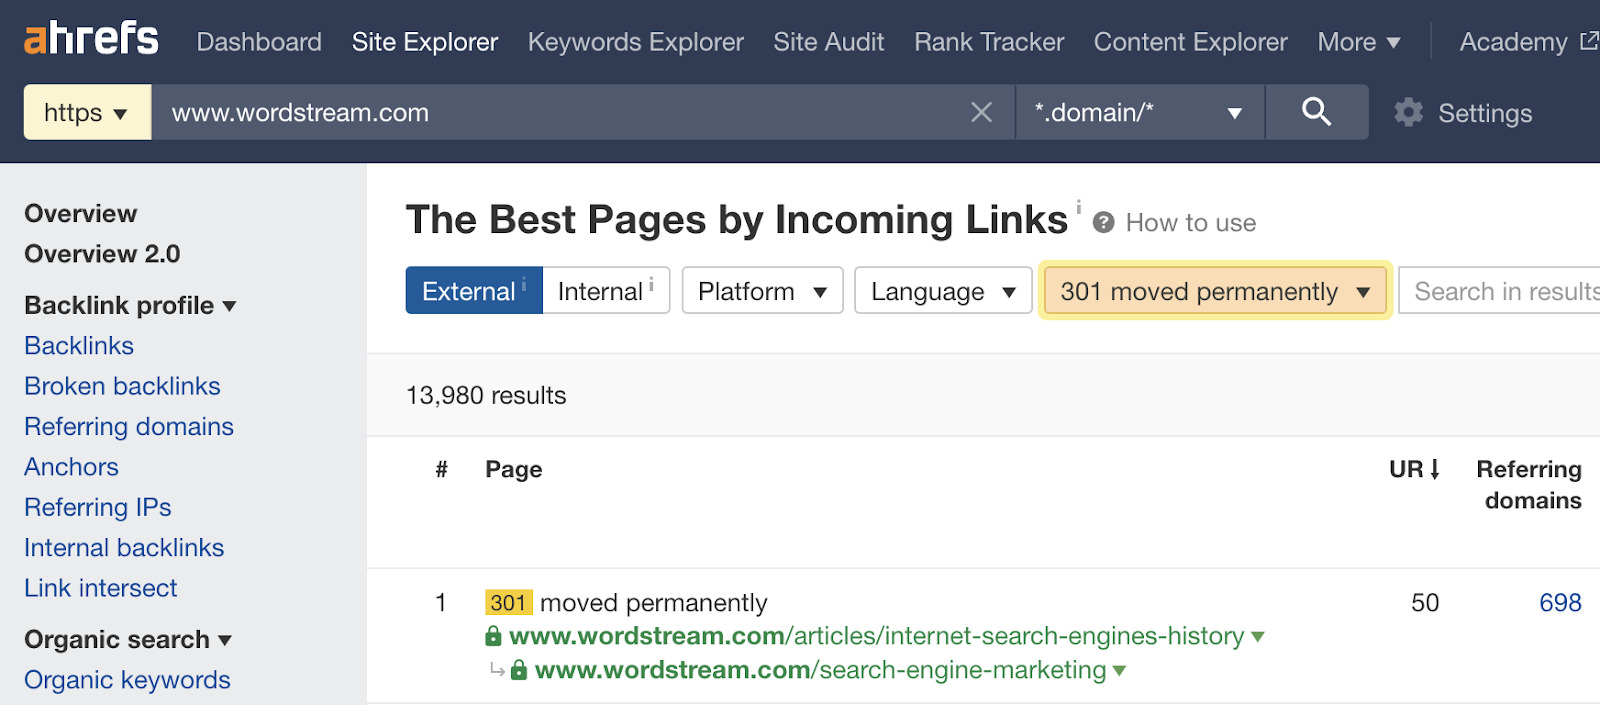Click the Ahrefs logo
The height and width of the screenshot is (705, 1600).
click(x=91, y=40)
